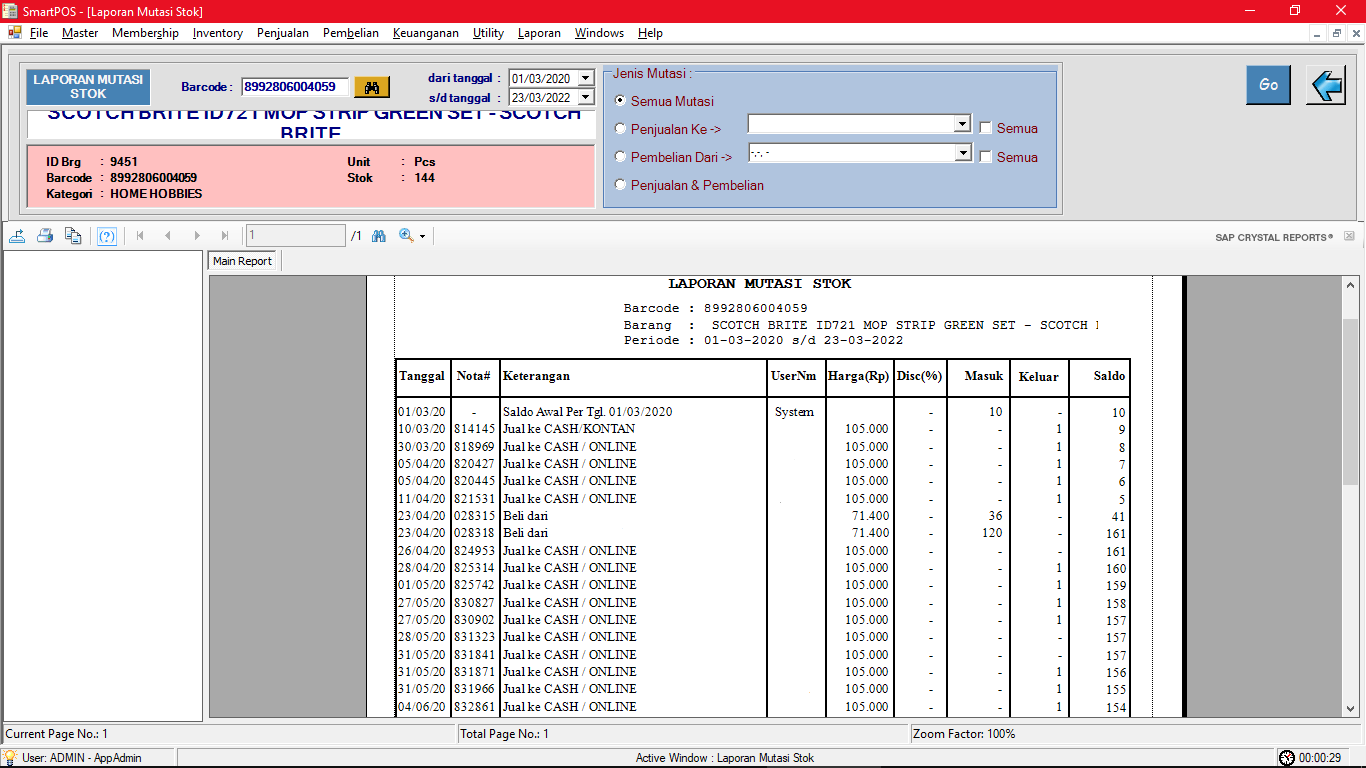The height and width of the screenshot is (768, 1366).
Task: Click the 71.400 price in 028318 row
Action: click(870, 533)
